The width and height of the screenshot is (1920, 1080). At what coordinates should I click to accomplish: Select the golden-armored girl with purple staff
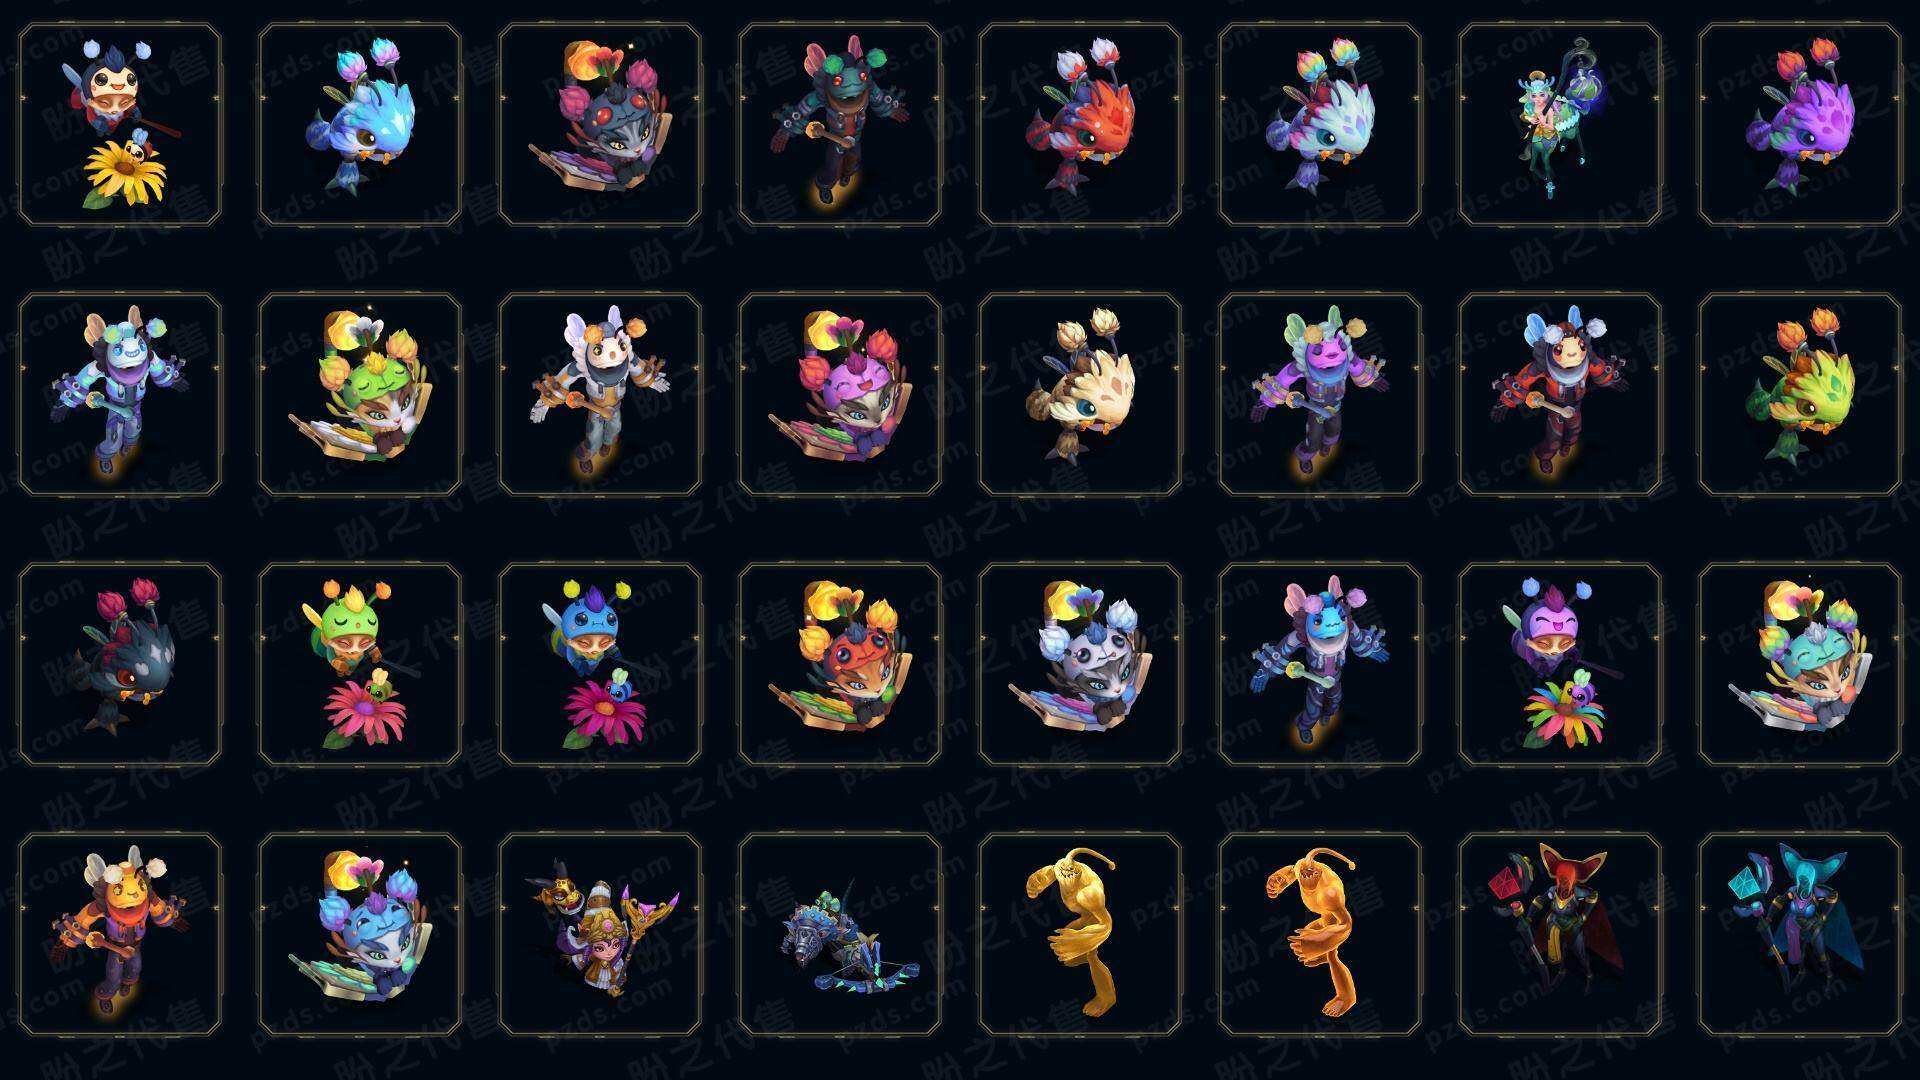(x=600, y=934)
